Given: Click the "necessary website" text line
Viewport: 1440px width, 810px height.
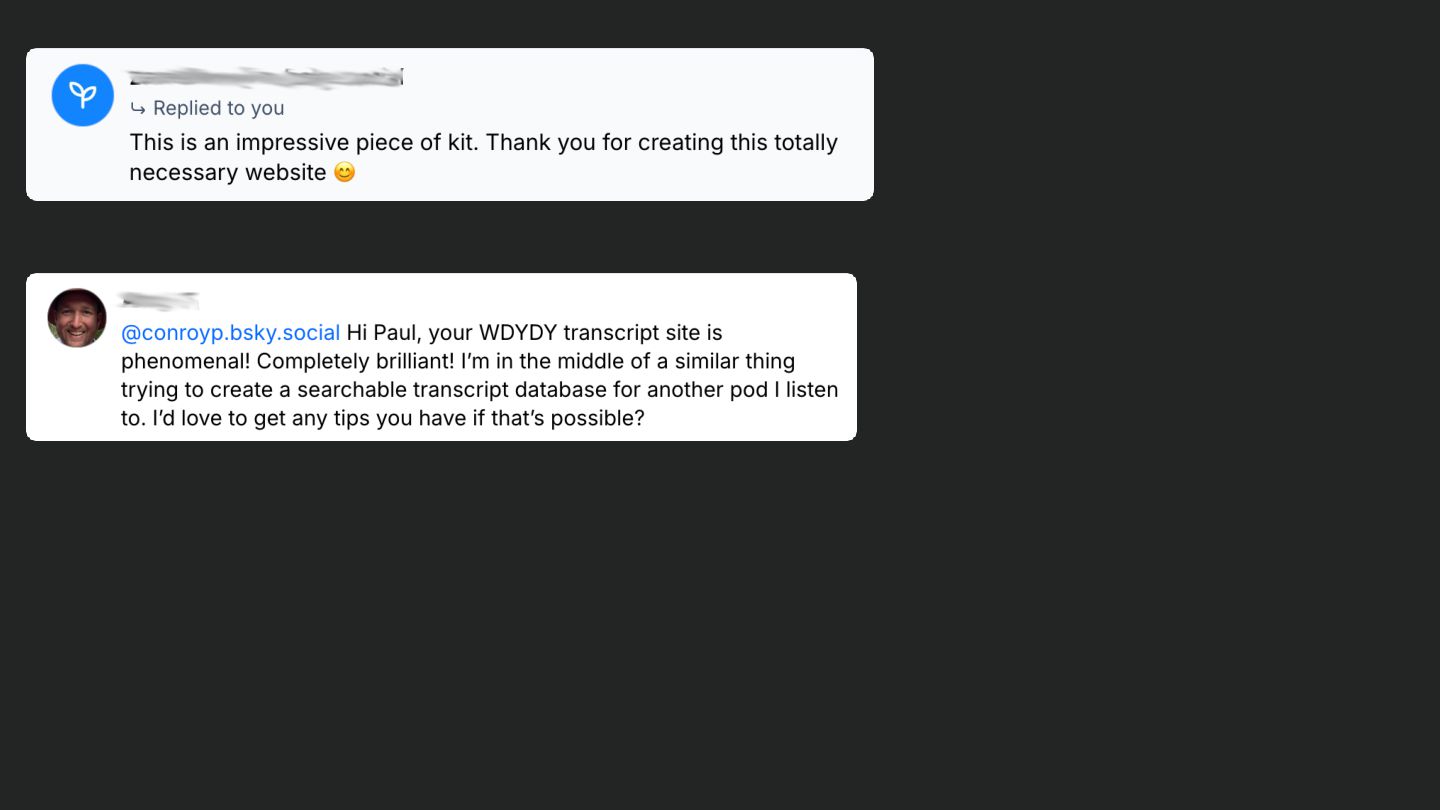Looking at the screenshot, I should pyautogui.click(x=227, y=172).
